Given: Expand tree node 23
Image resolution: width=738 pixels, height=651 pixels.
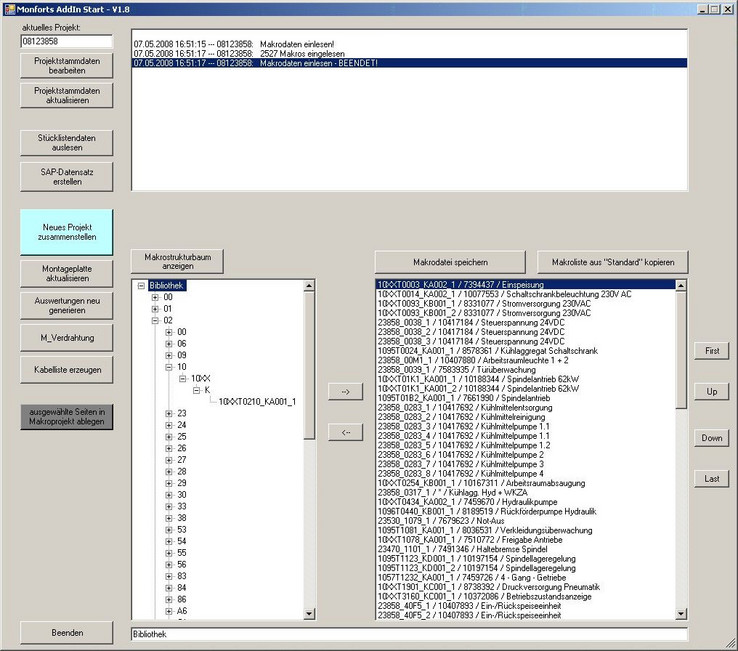Looking at the screenshot, I should [169, 413].
